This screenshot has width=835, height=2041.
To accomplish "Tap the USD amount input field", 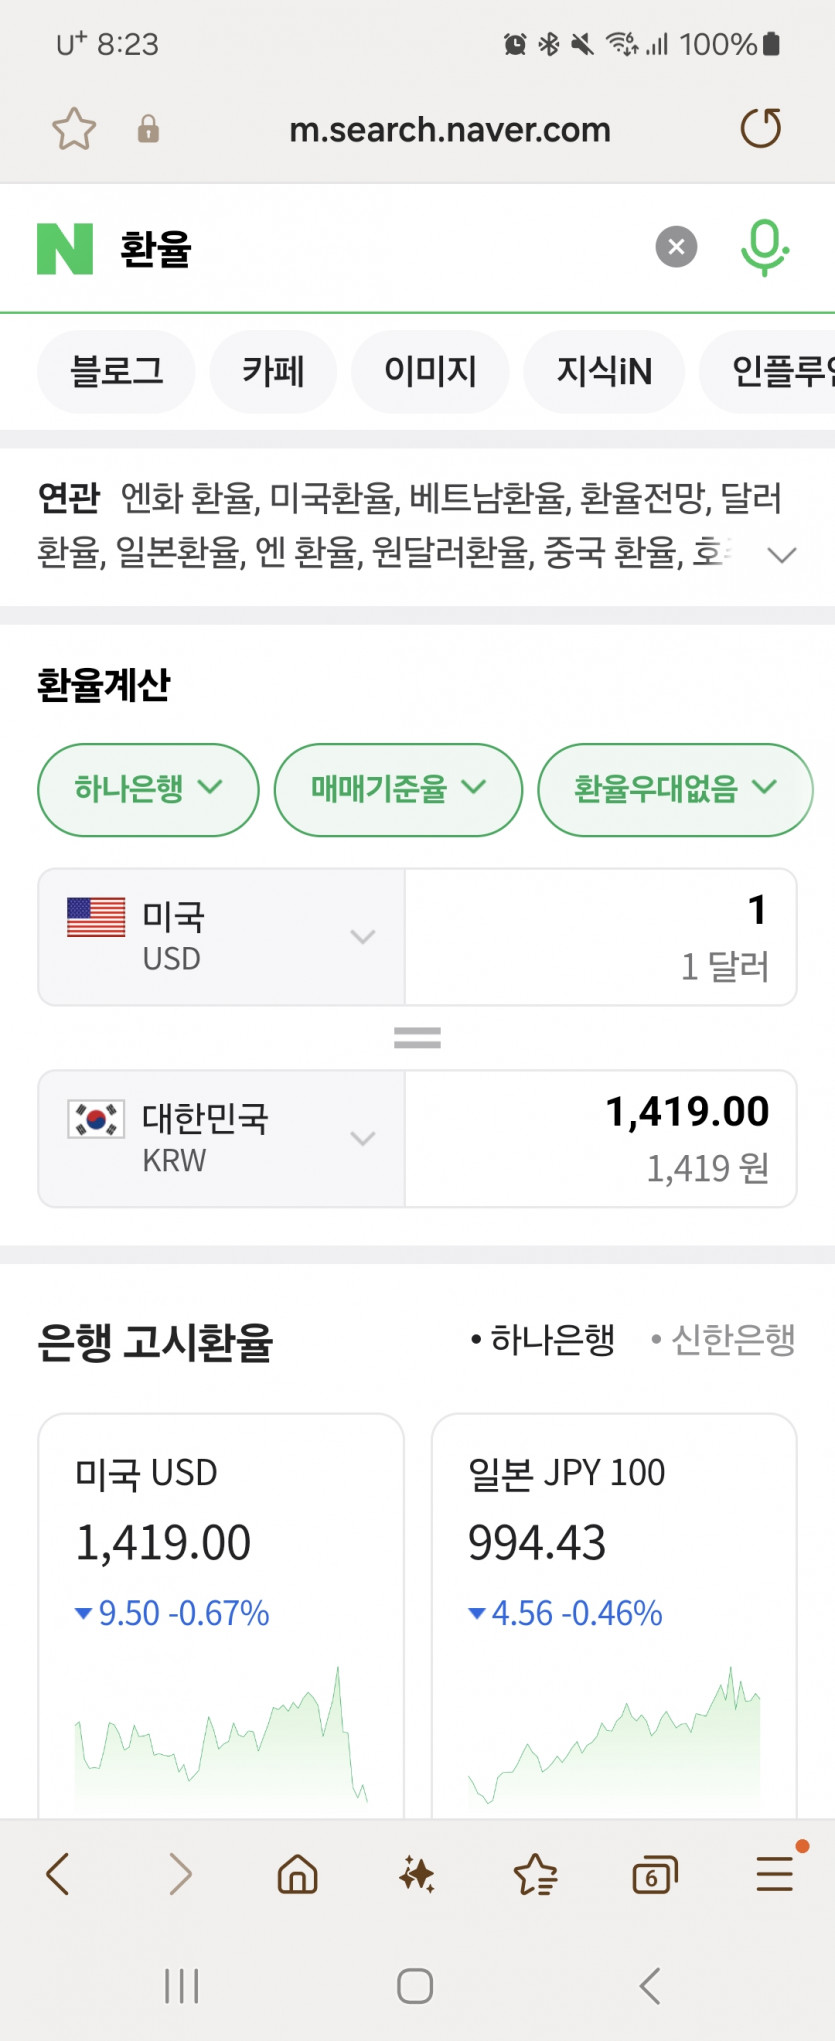I will 600,936.
